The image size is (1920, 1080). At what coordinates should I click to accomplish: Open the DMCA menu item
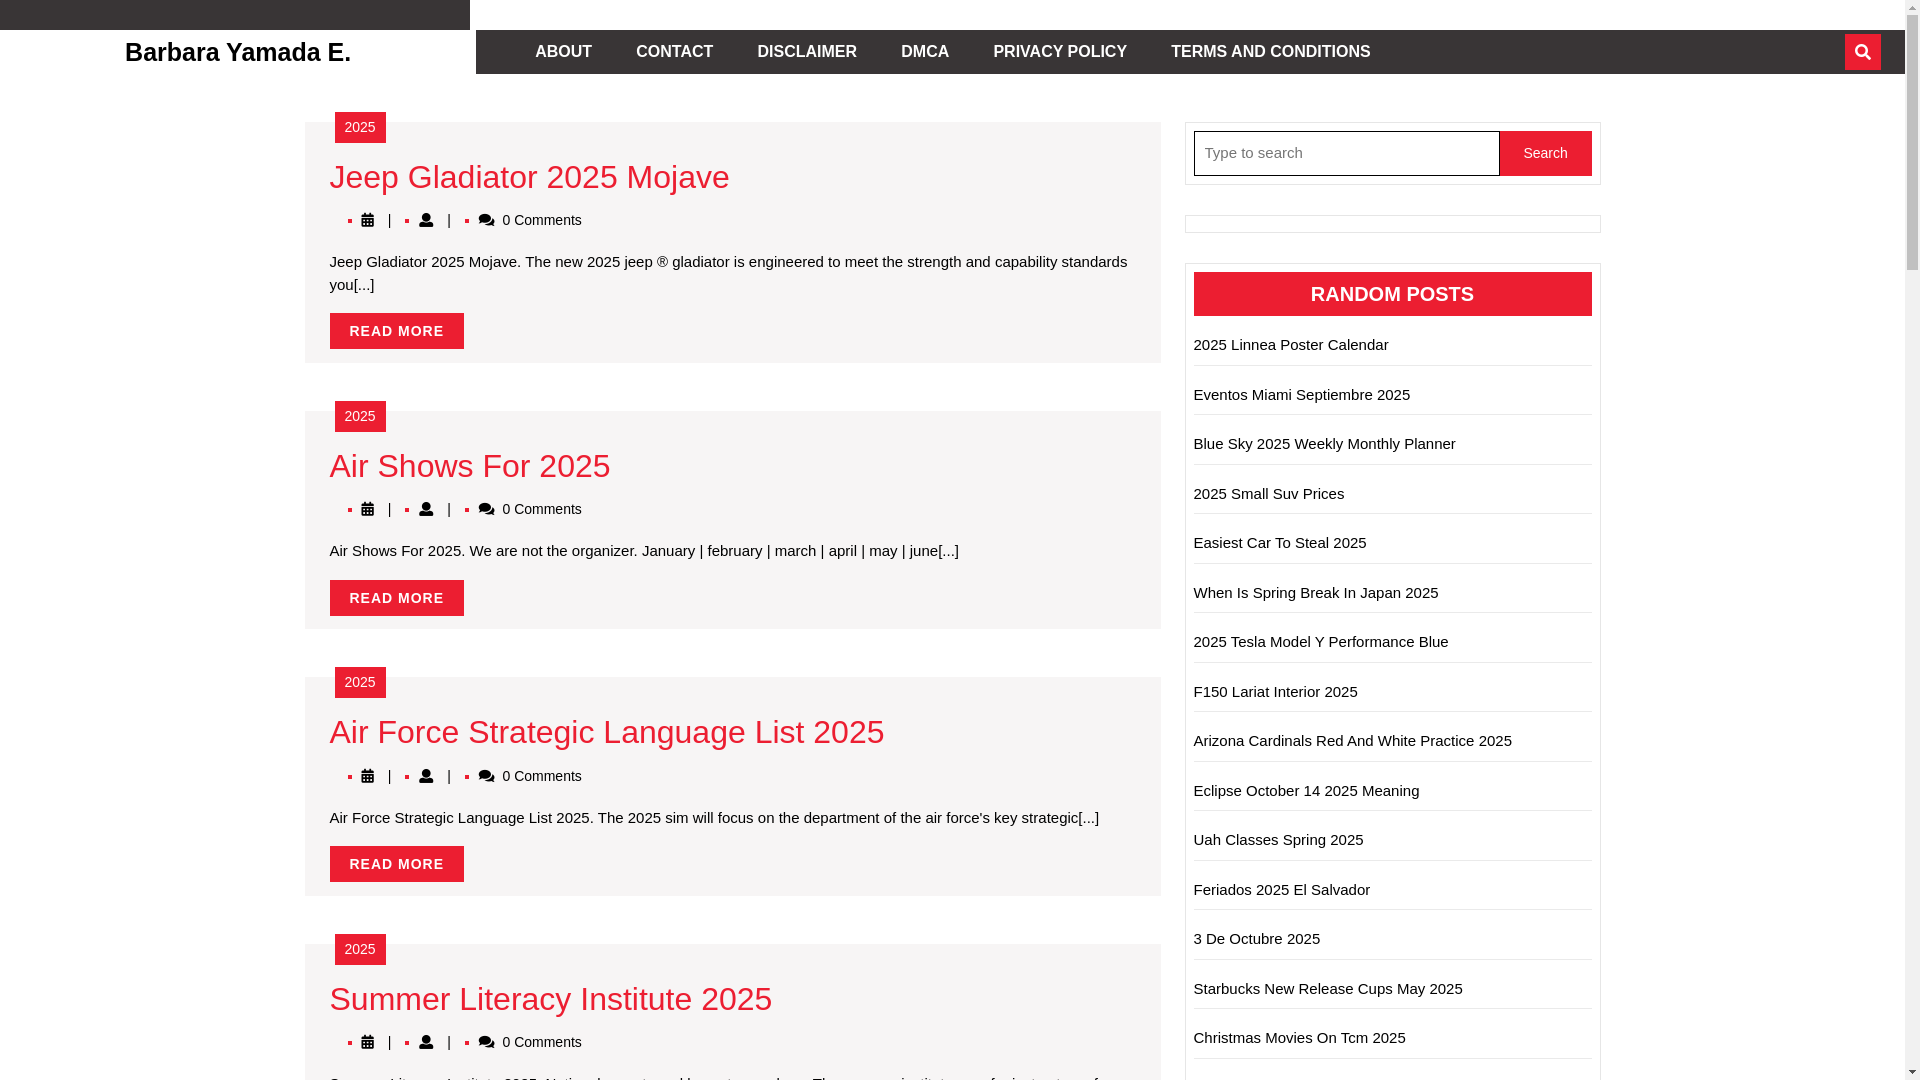click(925, 52)
